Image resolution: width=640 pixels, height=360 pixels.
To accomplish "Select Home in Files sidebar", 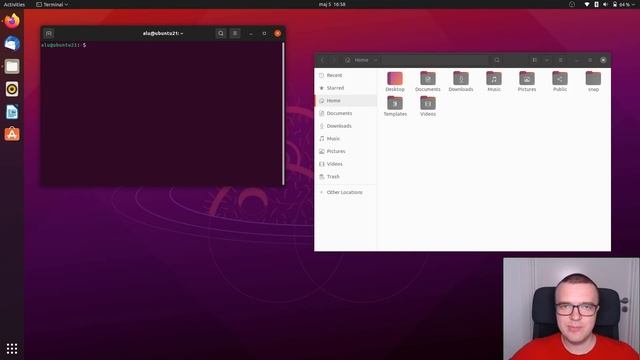I will (x=346, y=101).
